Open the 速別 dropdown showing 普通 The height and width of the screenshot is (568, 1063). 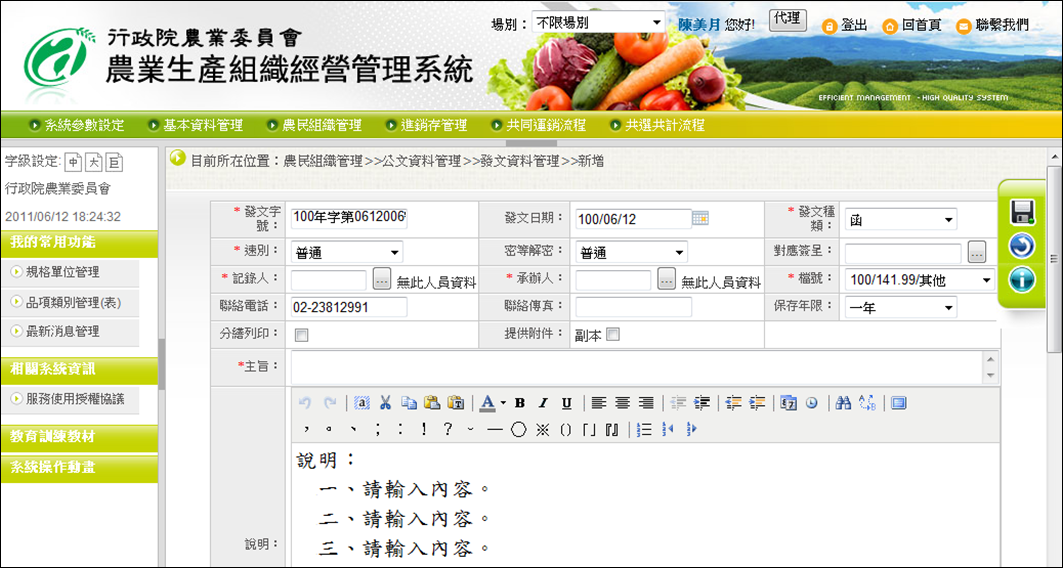(x=346, y=253)
